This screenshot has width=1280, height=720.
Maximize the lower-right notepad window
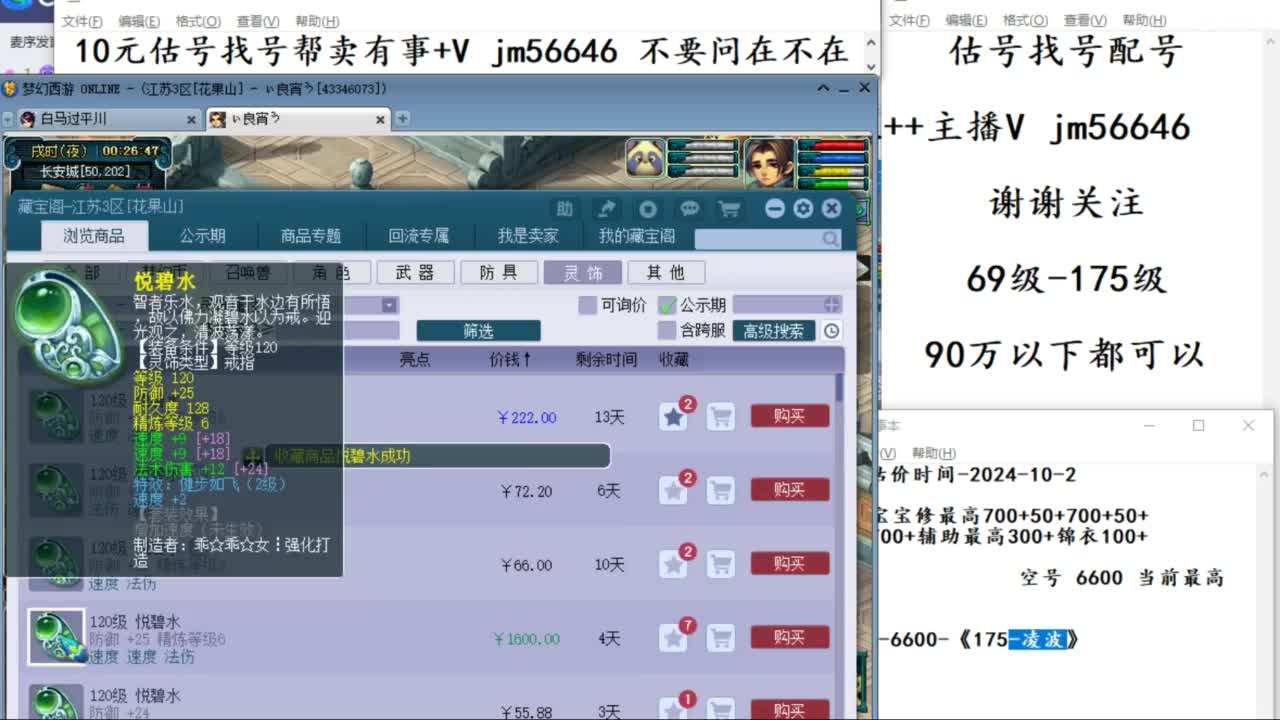[1198, 425]
